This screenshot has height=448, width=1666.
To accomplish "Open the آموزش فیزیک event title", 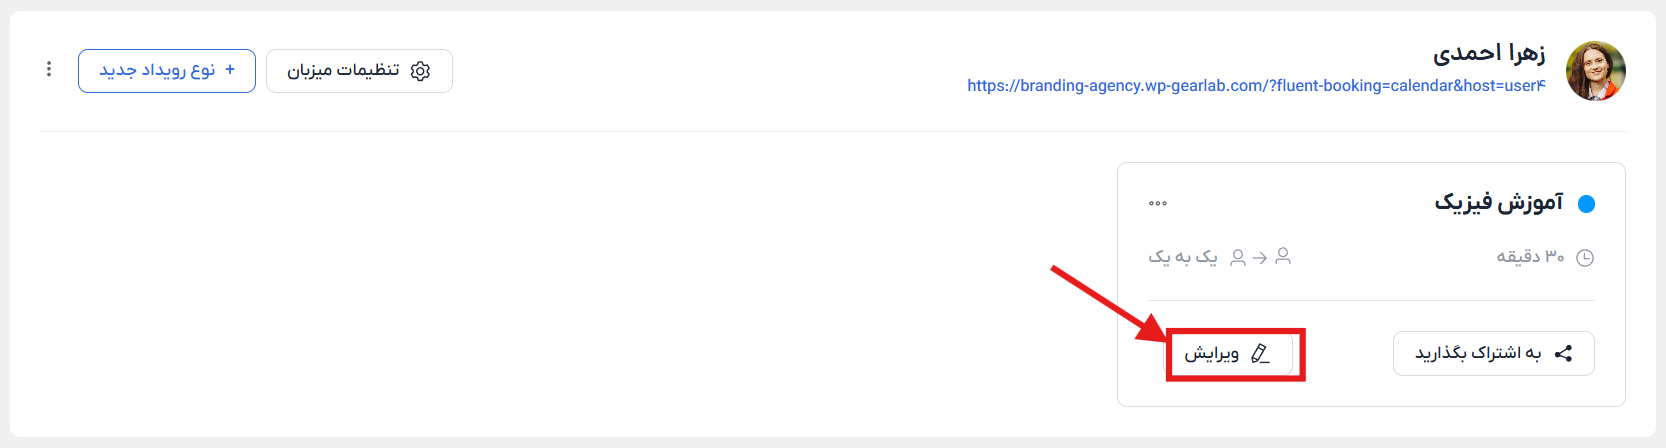I will point(1498,203).
